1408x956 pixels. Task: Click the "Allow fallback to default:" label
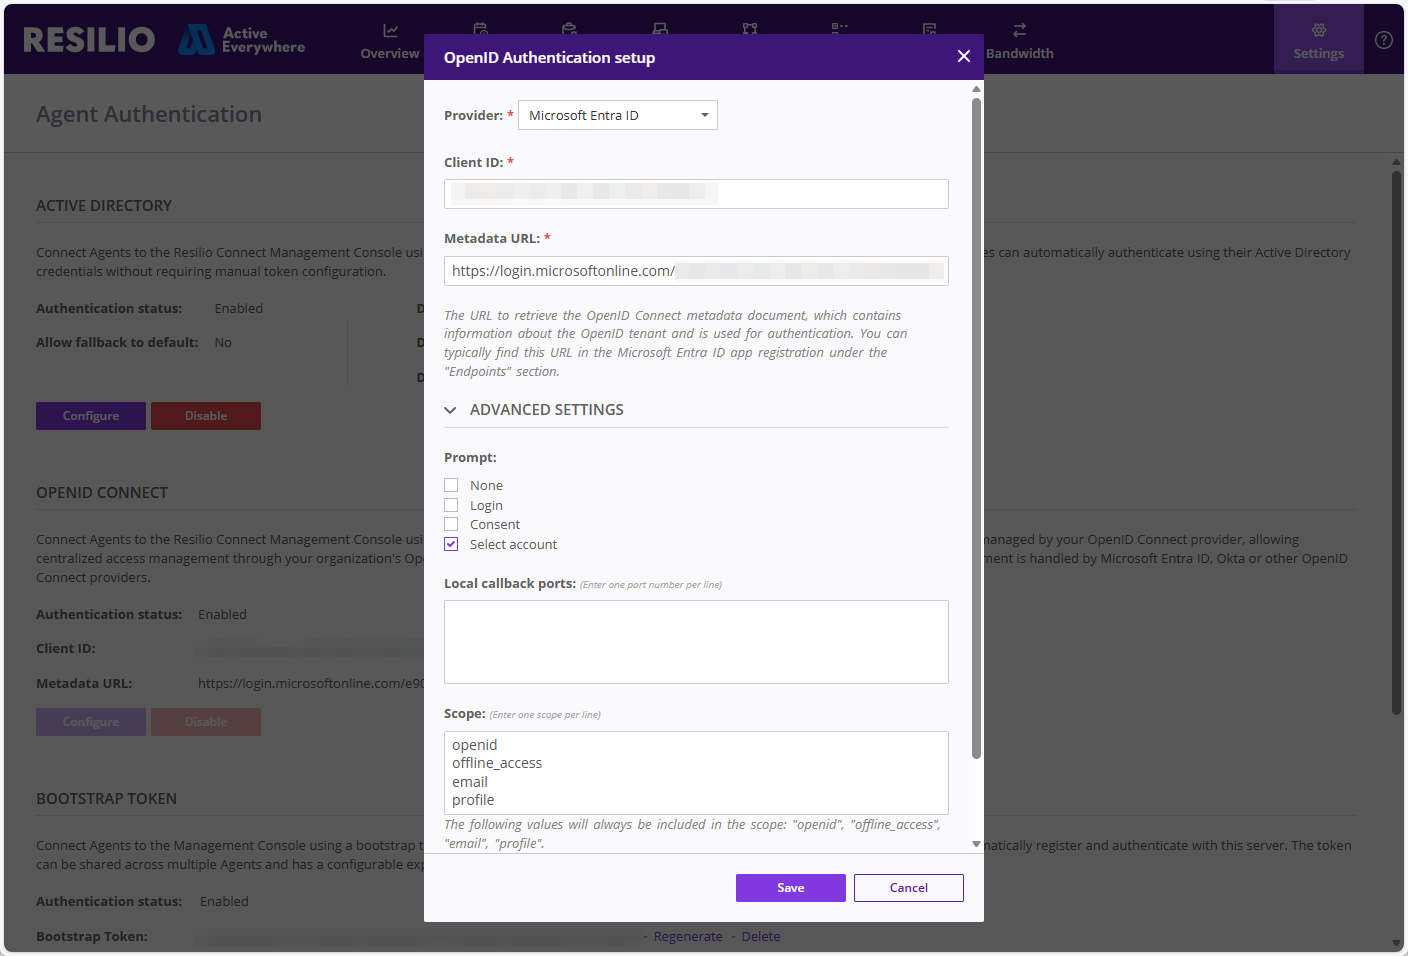click(x=117, y=343)
